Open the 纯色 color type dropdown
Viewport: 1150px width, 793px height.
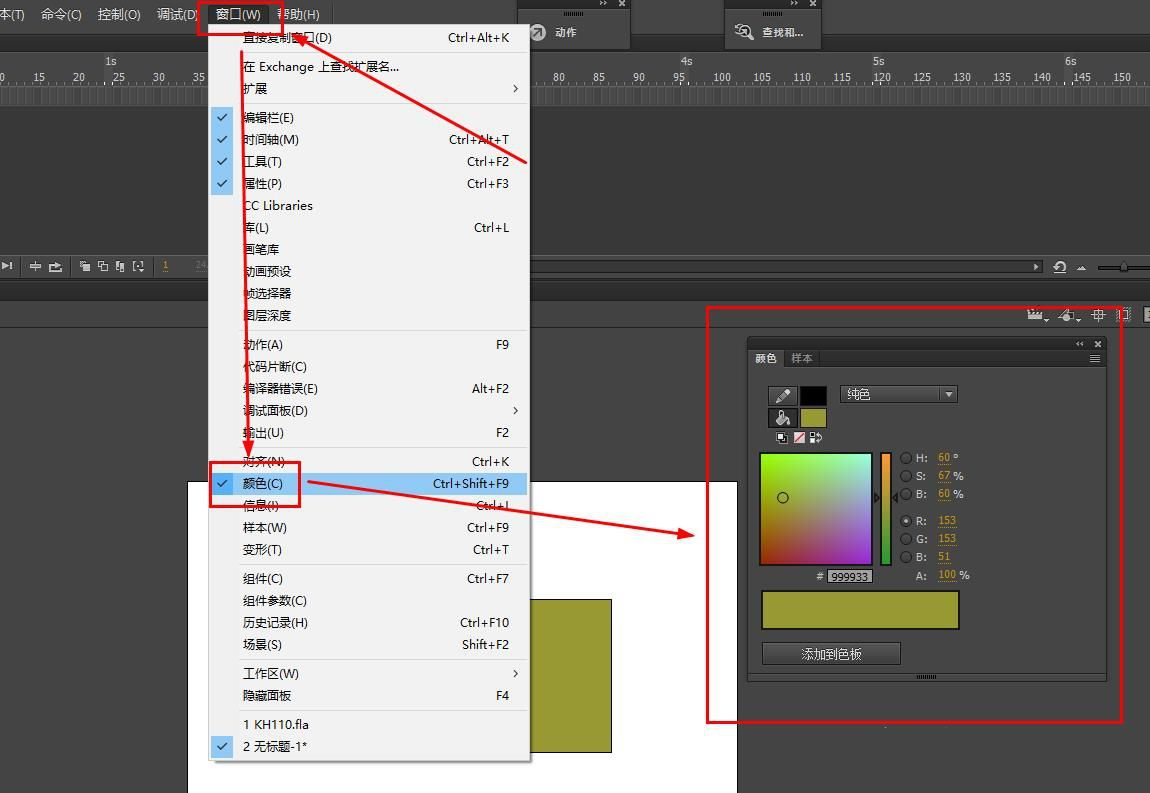898,394
